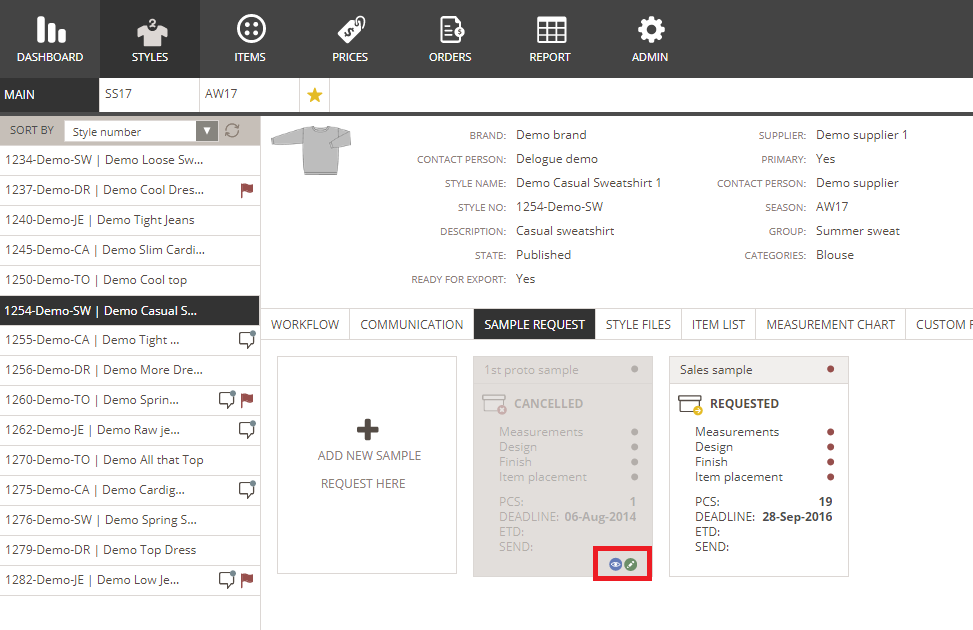Go to the Prices section
Screen dimensions: 973x630
[350, 40]
